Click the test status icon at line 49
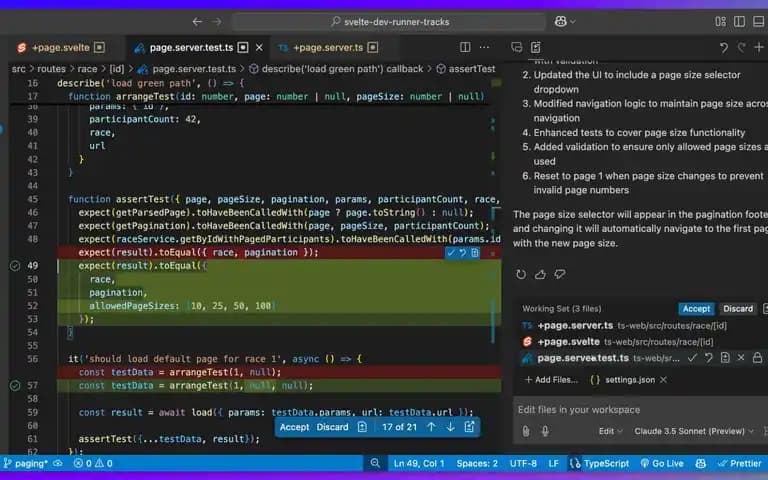Image resolution: width=768 pixels, height=480 pixels. point(15,265)
